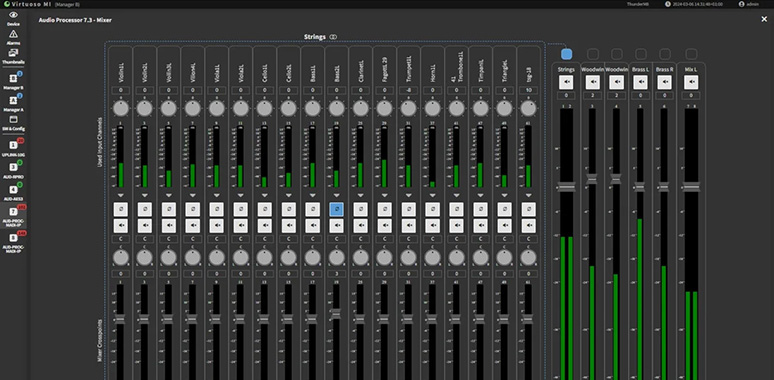This screenshot has height=380, width=774.
Task: Open the Device view in the sidebar
Action: point(13,18)
